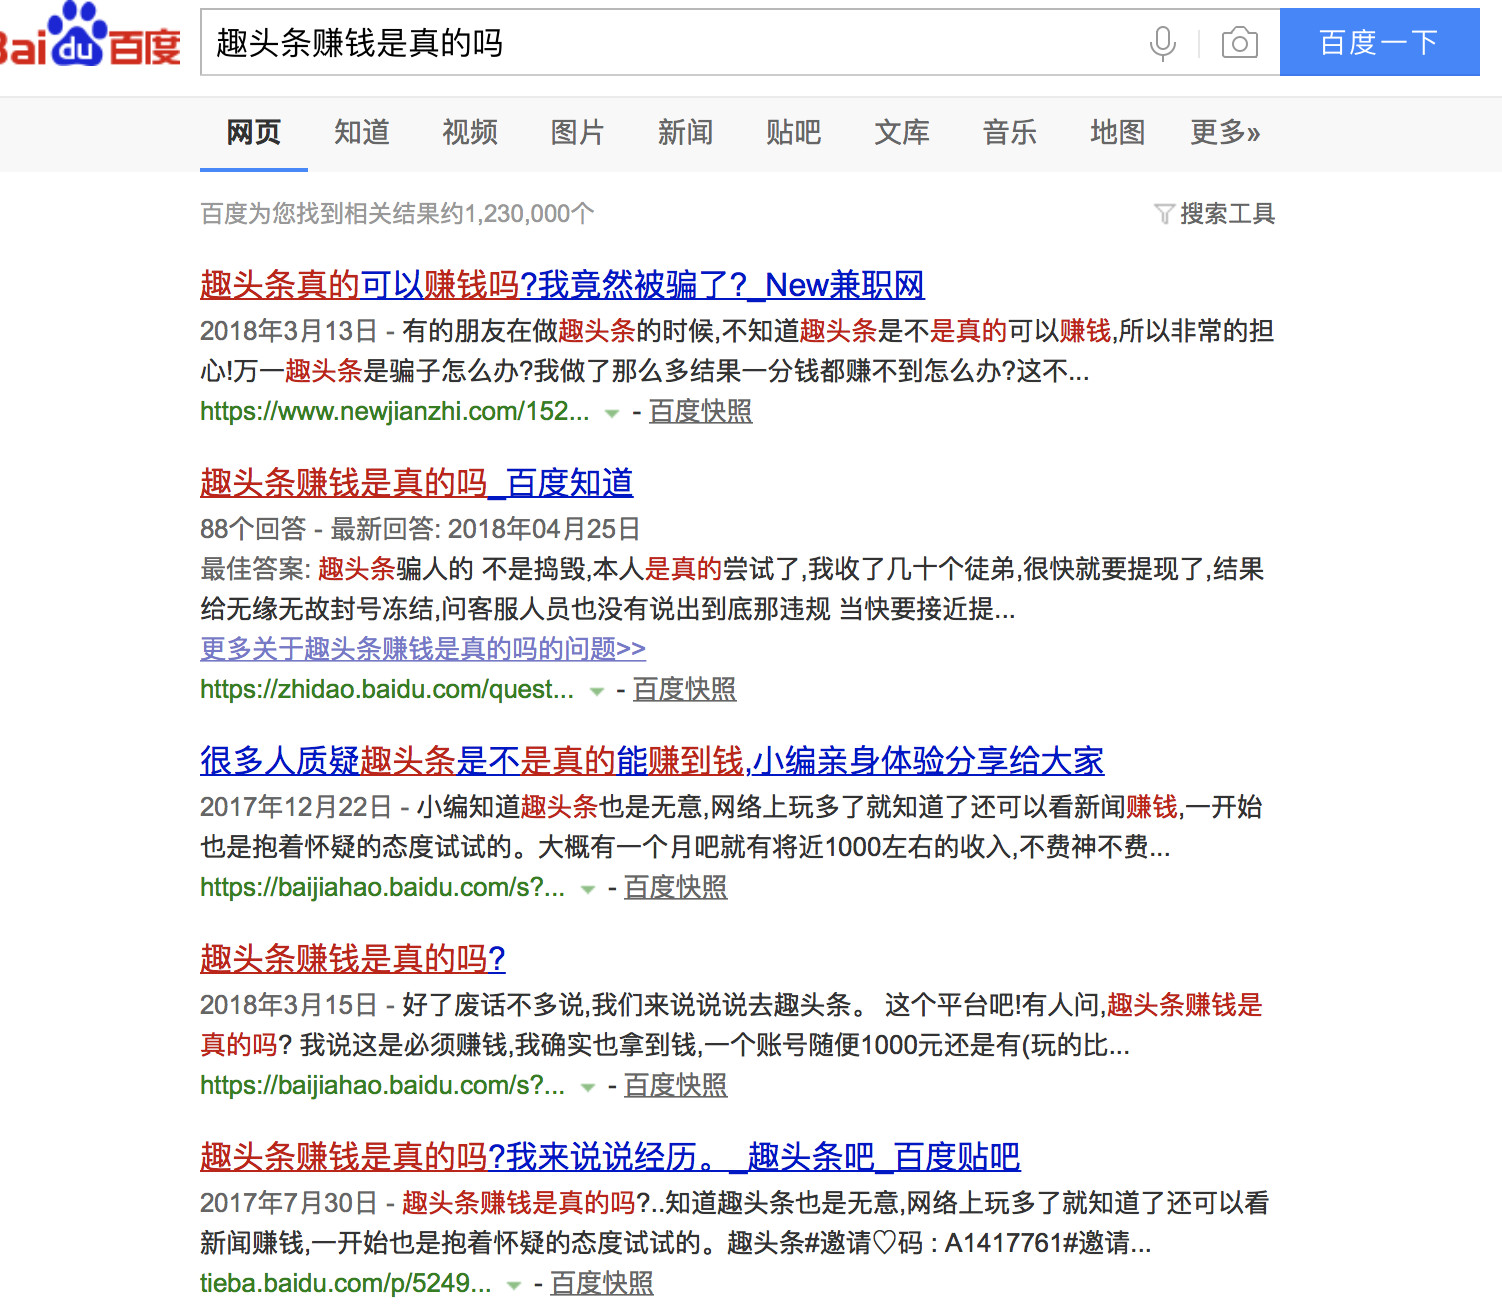Click the date 2017年12月22日
The width and height of the screenshot is (1502, 1306).
pos(296,807)
